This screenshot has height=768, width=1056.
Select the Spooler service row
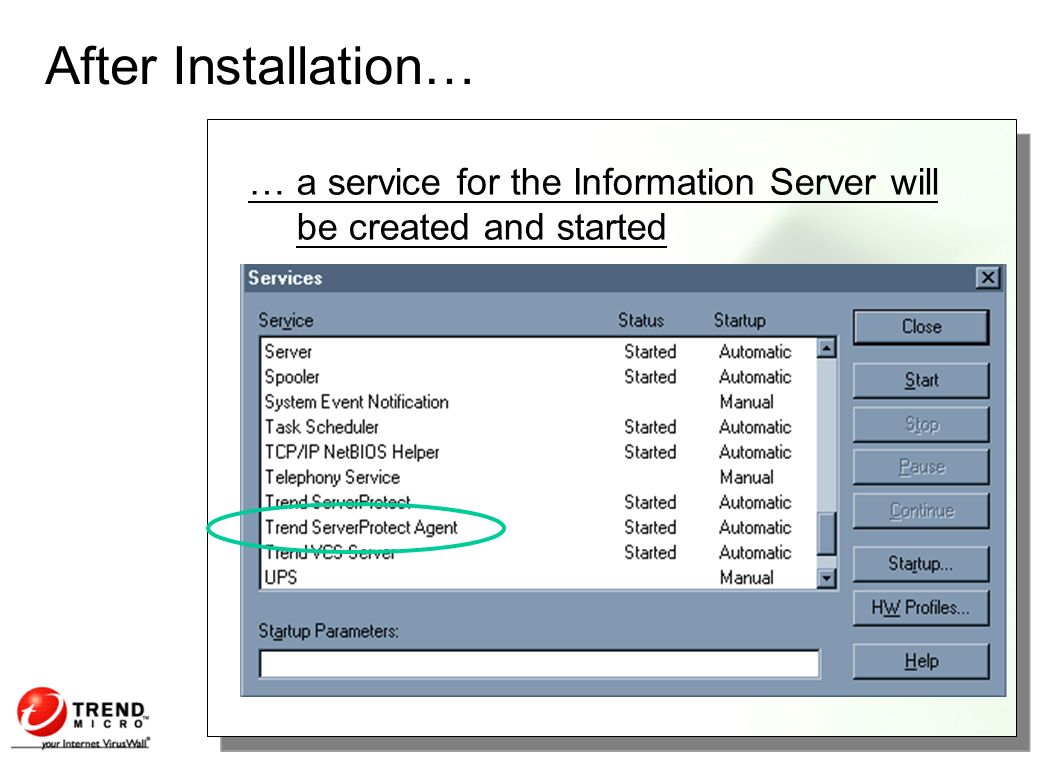pyautogui.click(x=538, y=377)
